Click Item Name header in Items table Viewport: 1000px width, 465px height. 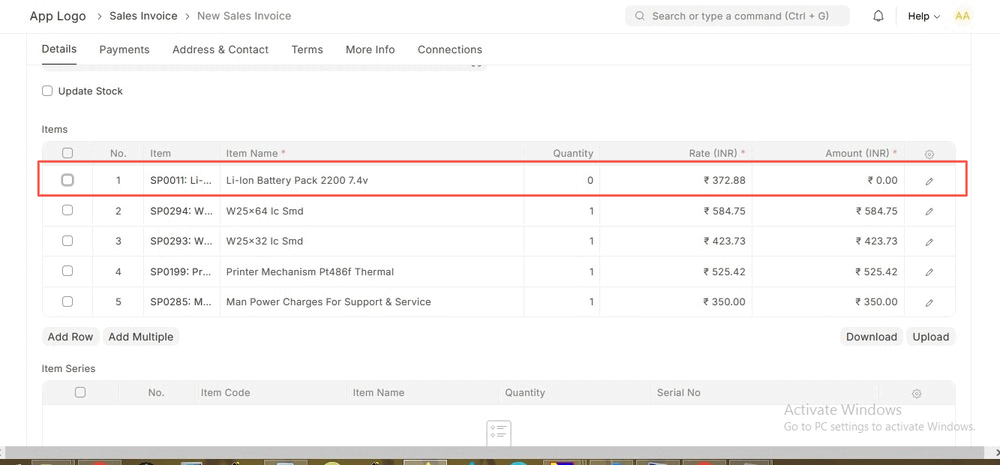point(256,153)
